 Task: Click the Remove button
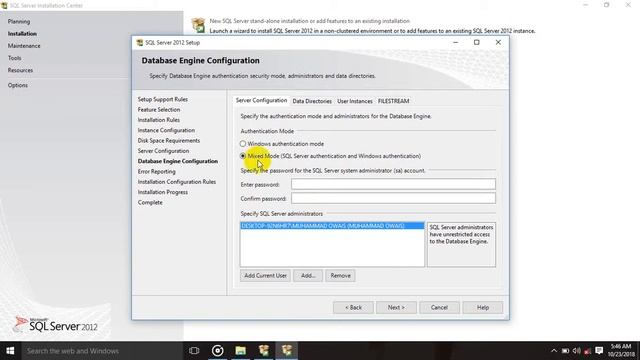340,276
